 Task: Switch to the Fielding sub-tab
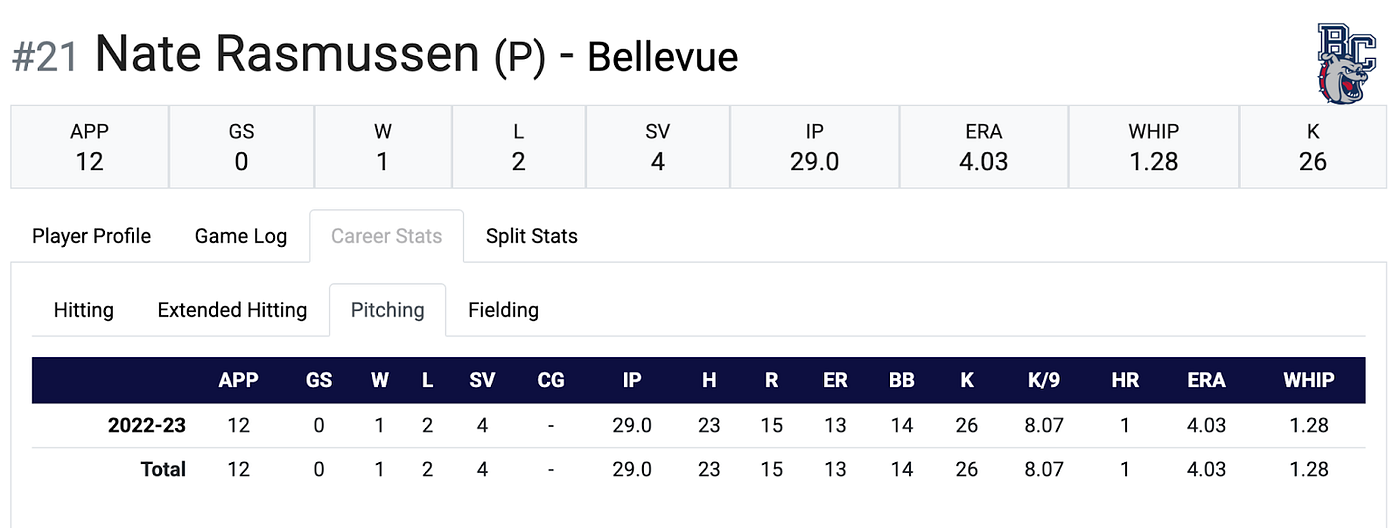[503, 310]
